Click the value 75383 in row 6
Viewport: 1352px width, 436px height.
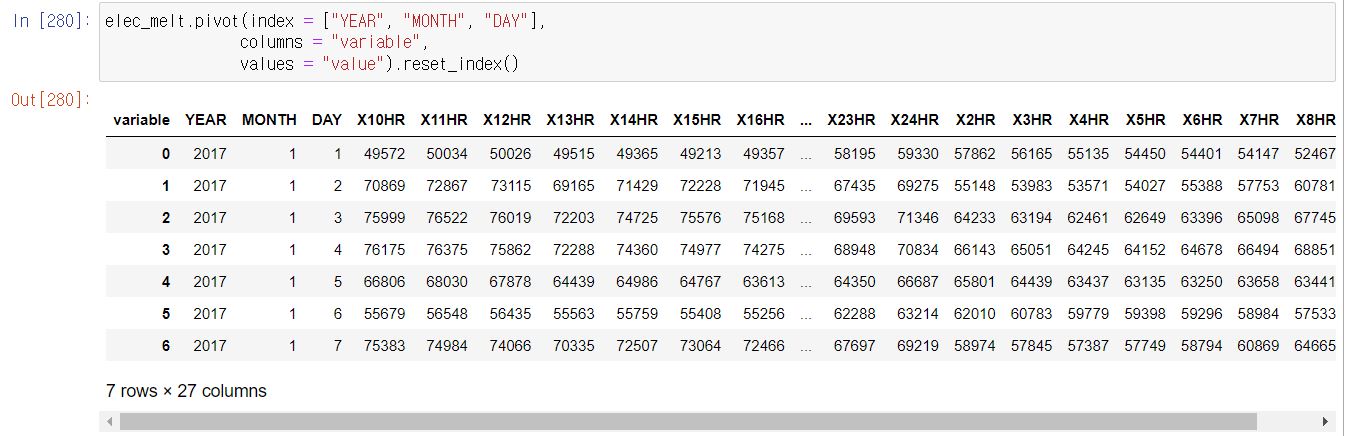point(385,345)
